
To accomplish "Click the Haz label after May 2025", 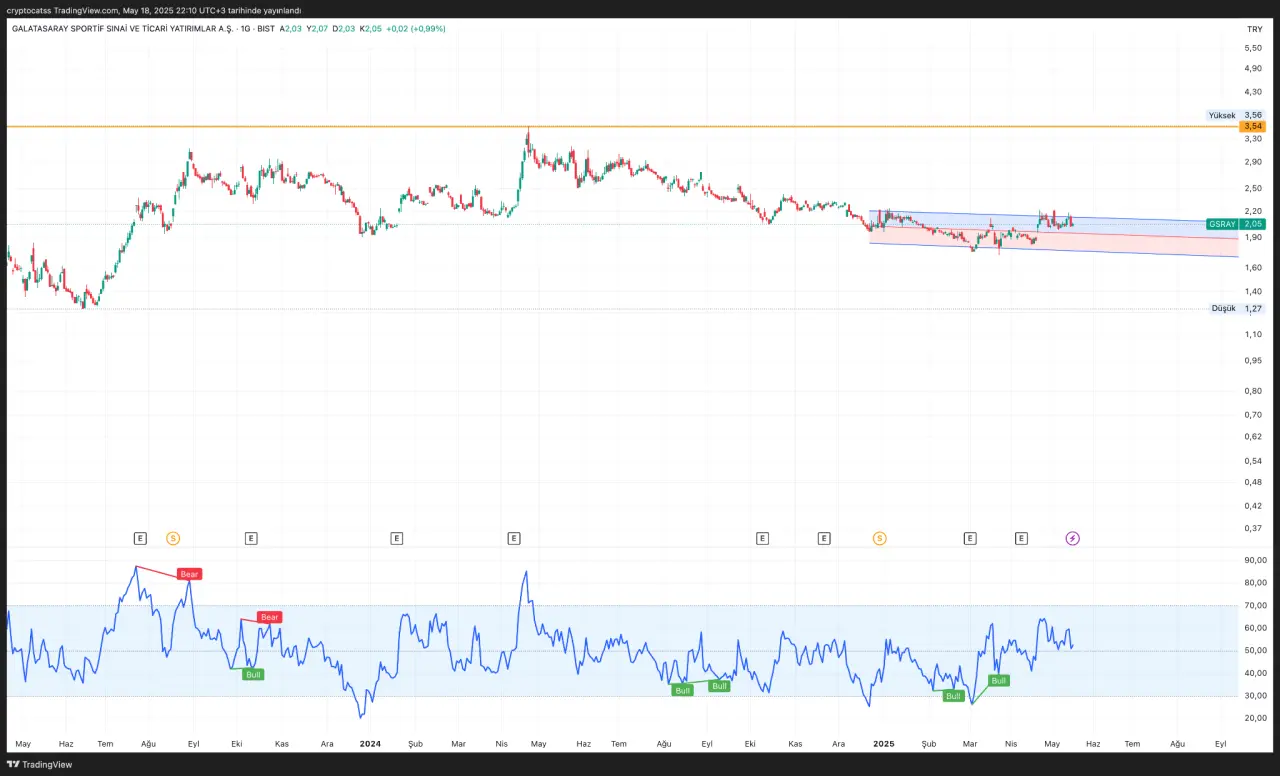I will click(x=1093, y=744).
